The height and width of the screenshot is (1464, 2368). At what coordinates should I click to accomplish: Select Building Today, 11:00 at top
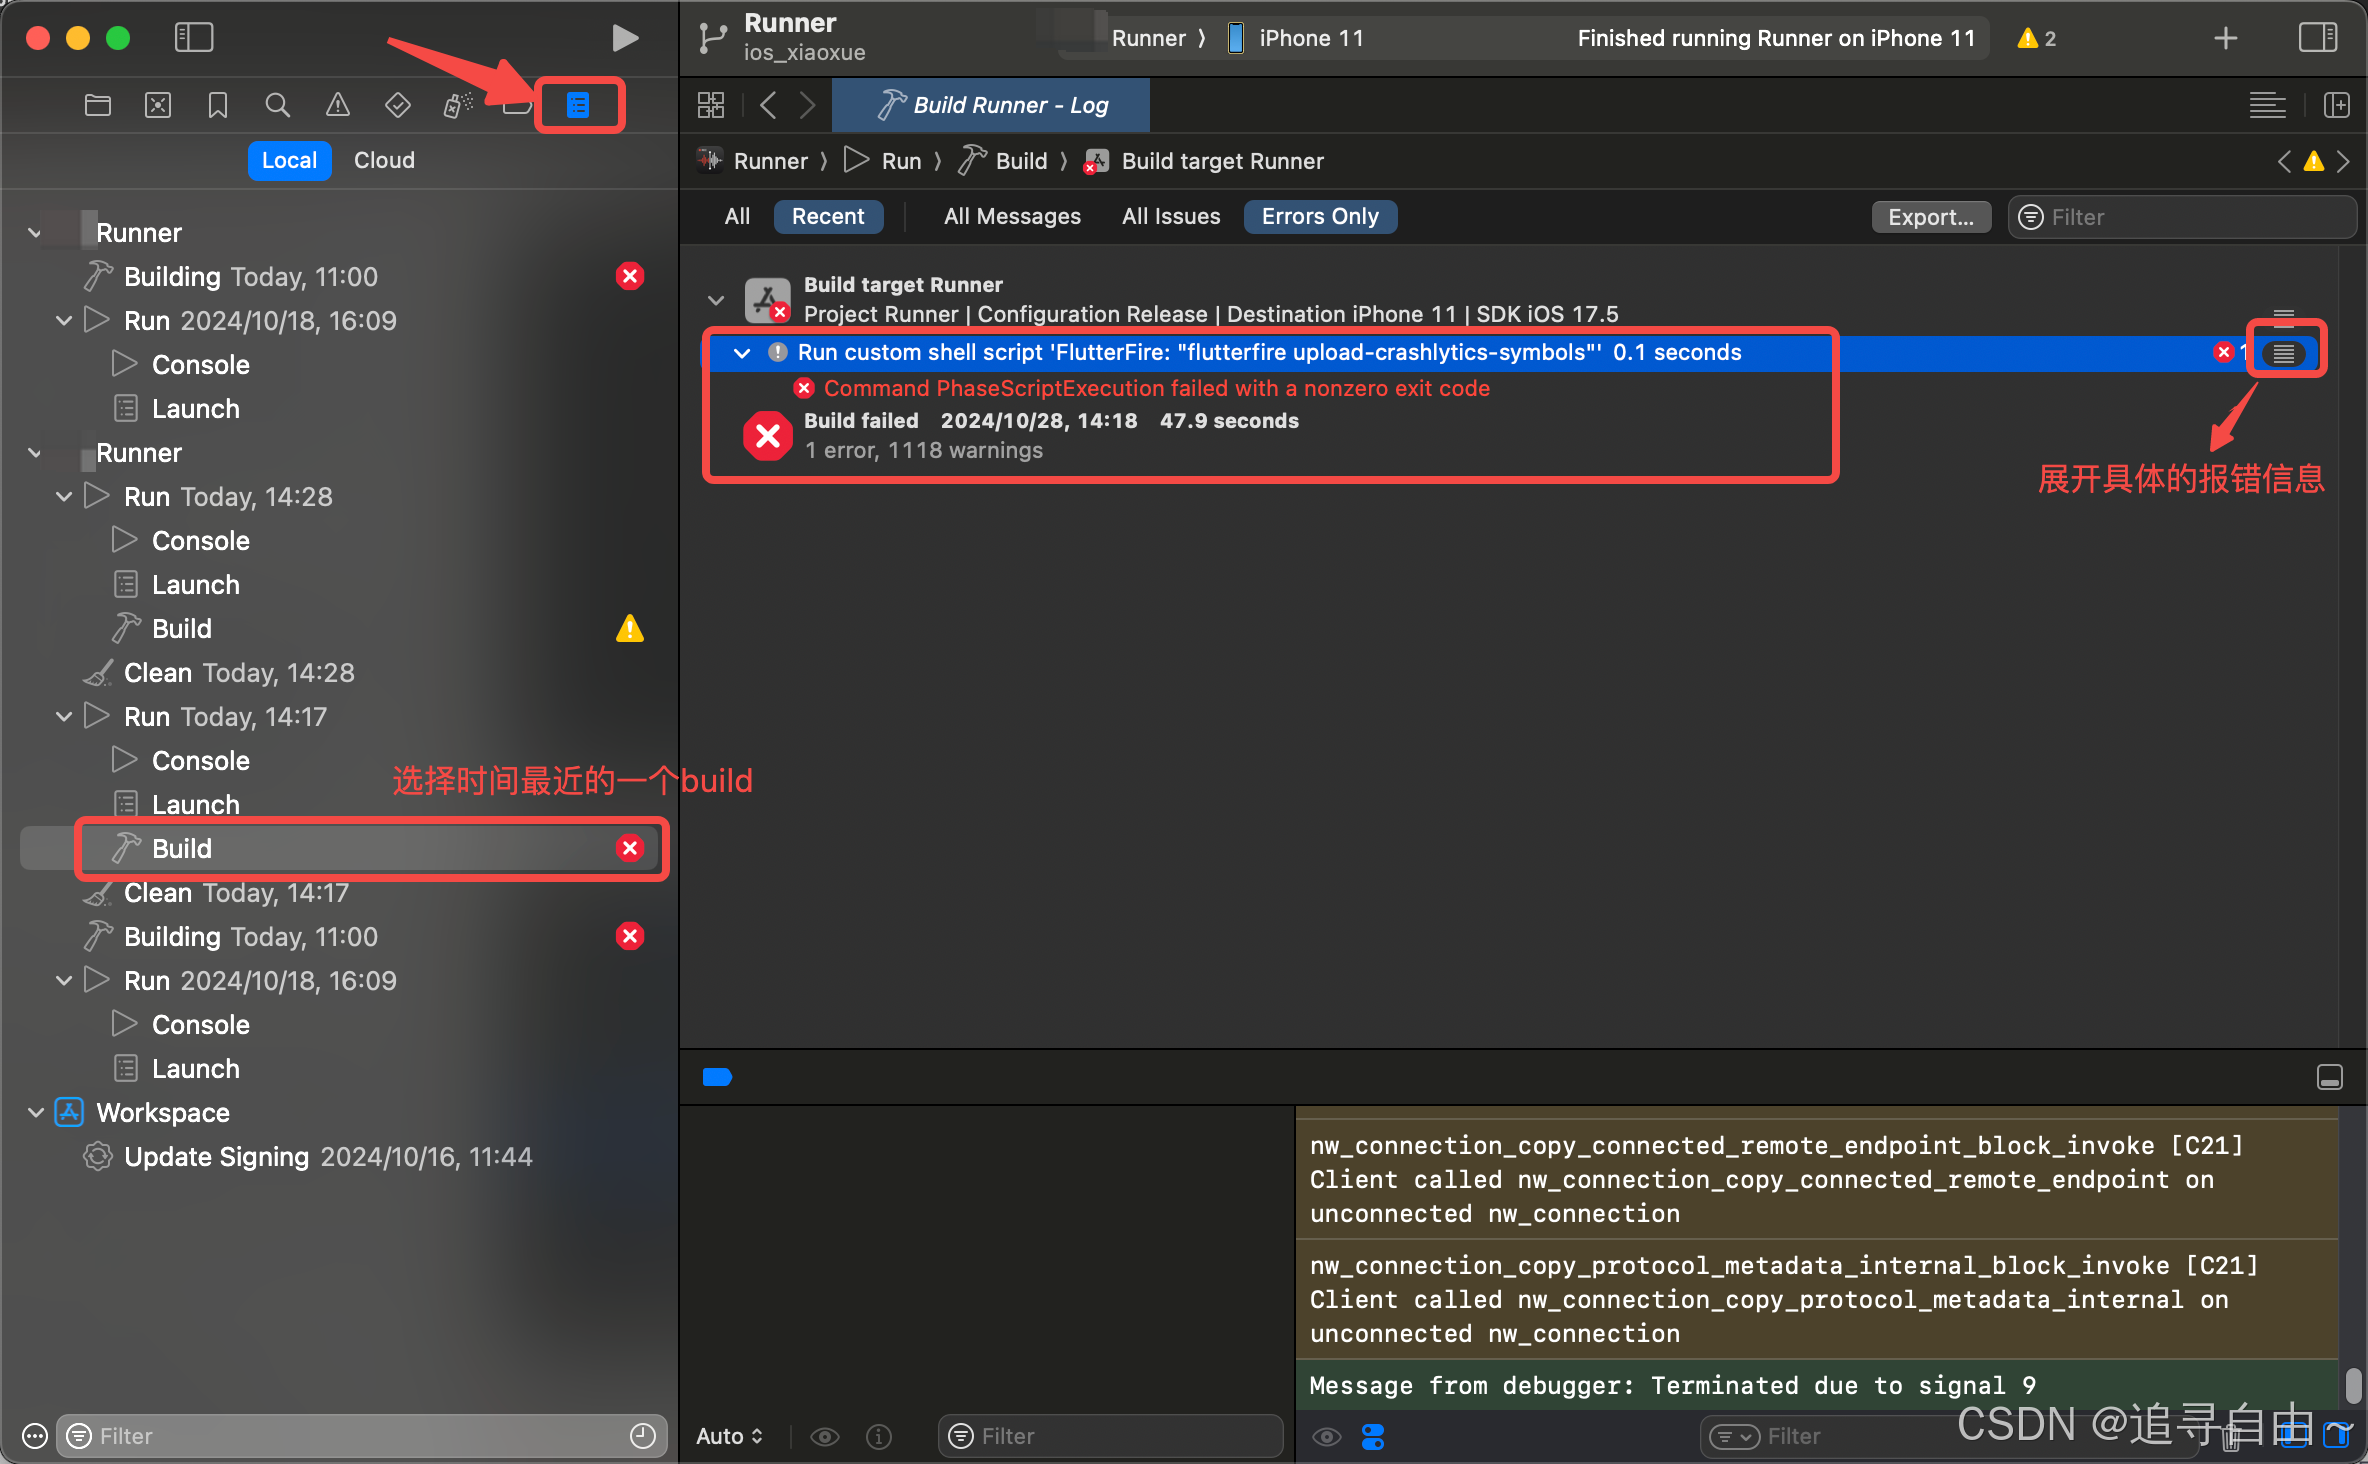click(x=340, y=277)
